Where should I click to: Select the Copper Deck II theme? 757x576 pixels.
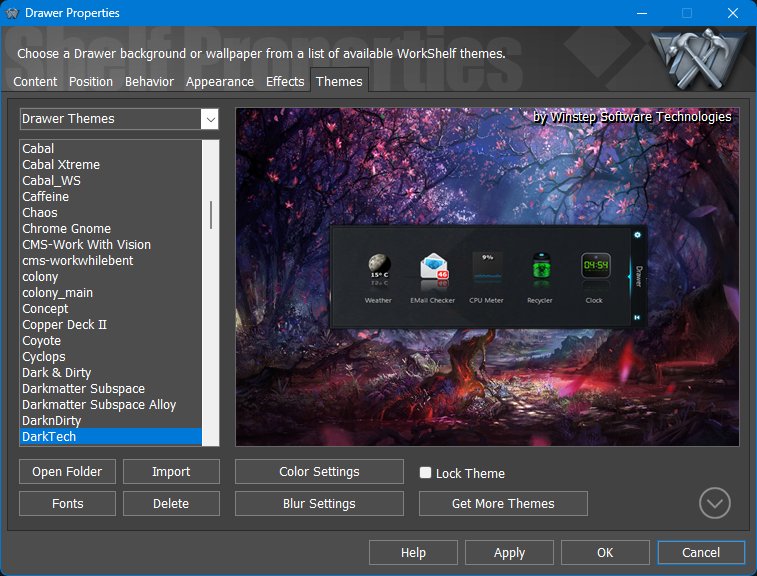tap(111, 324)
